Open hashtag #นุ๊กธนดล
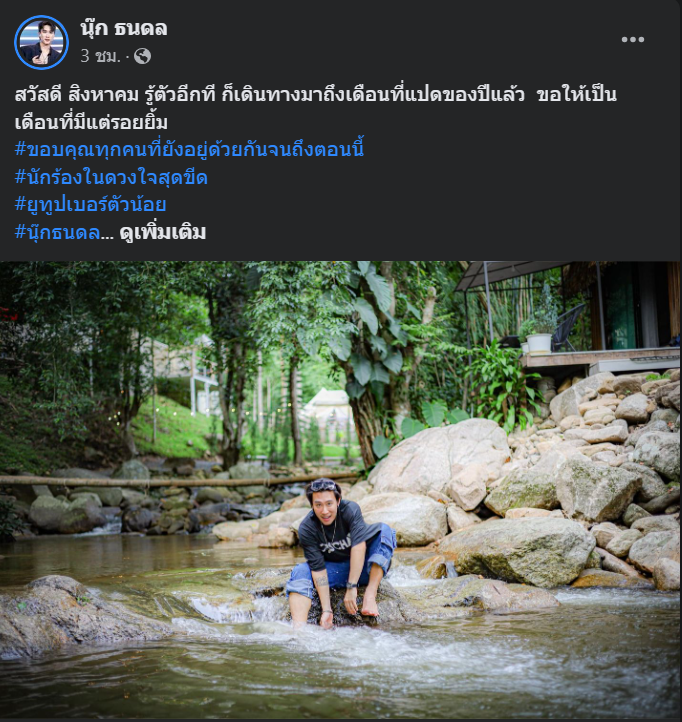The width and height of the screenshot is (682, 722). [x=58, y=233]
